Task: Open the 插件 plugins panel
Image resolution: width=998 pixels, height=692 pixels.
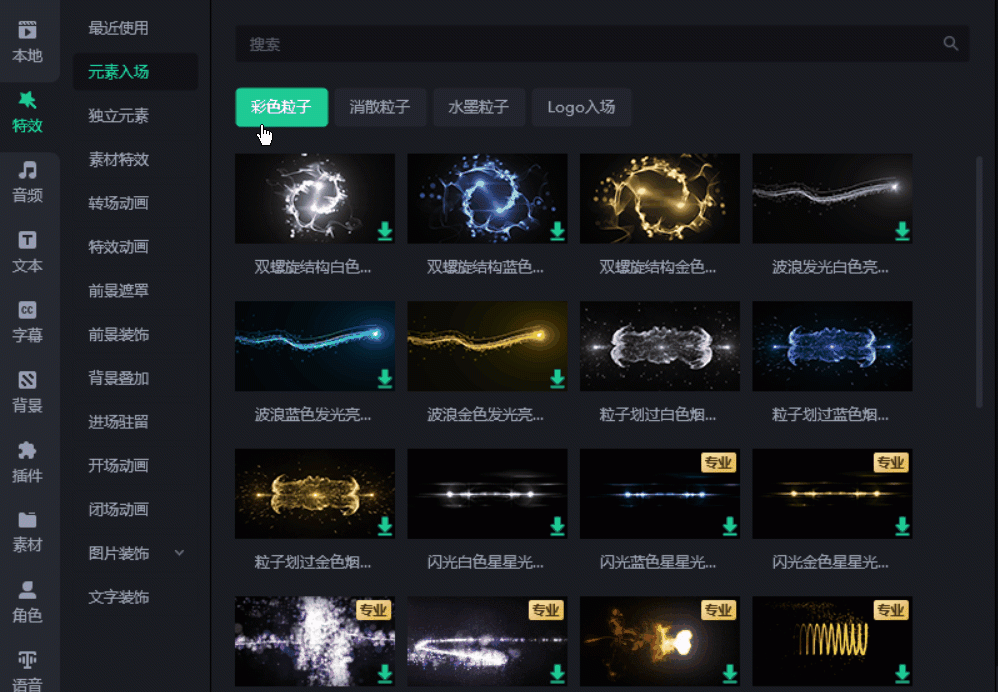Action: click(x=27, y=462)
